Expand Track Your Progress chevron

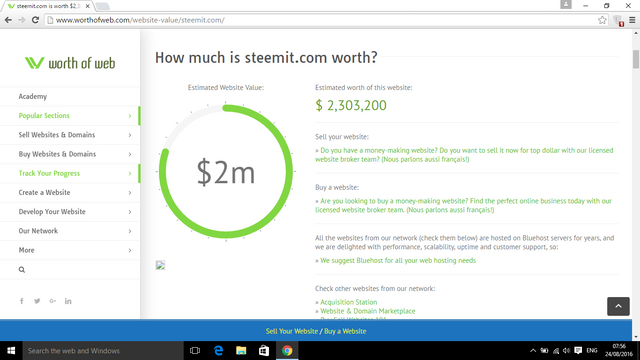point(130,173)
